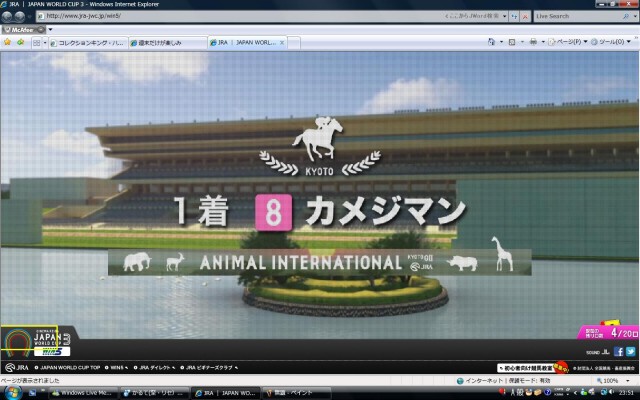
Task: Open Windows Live Messenger taskbar item
Action: pos(83,393)
